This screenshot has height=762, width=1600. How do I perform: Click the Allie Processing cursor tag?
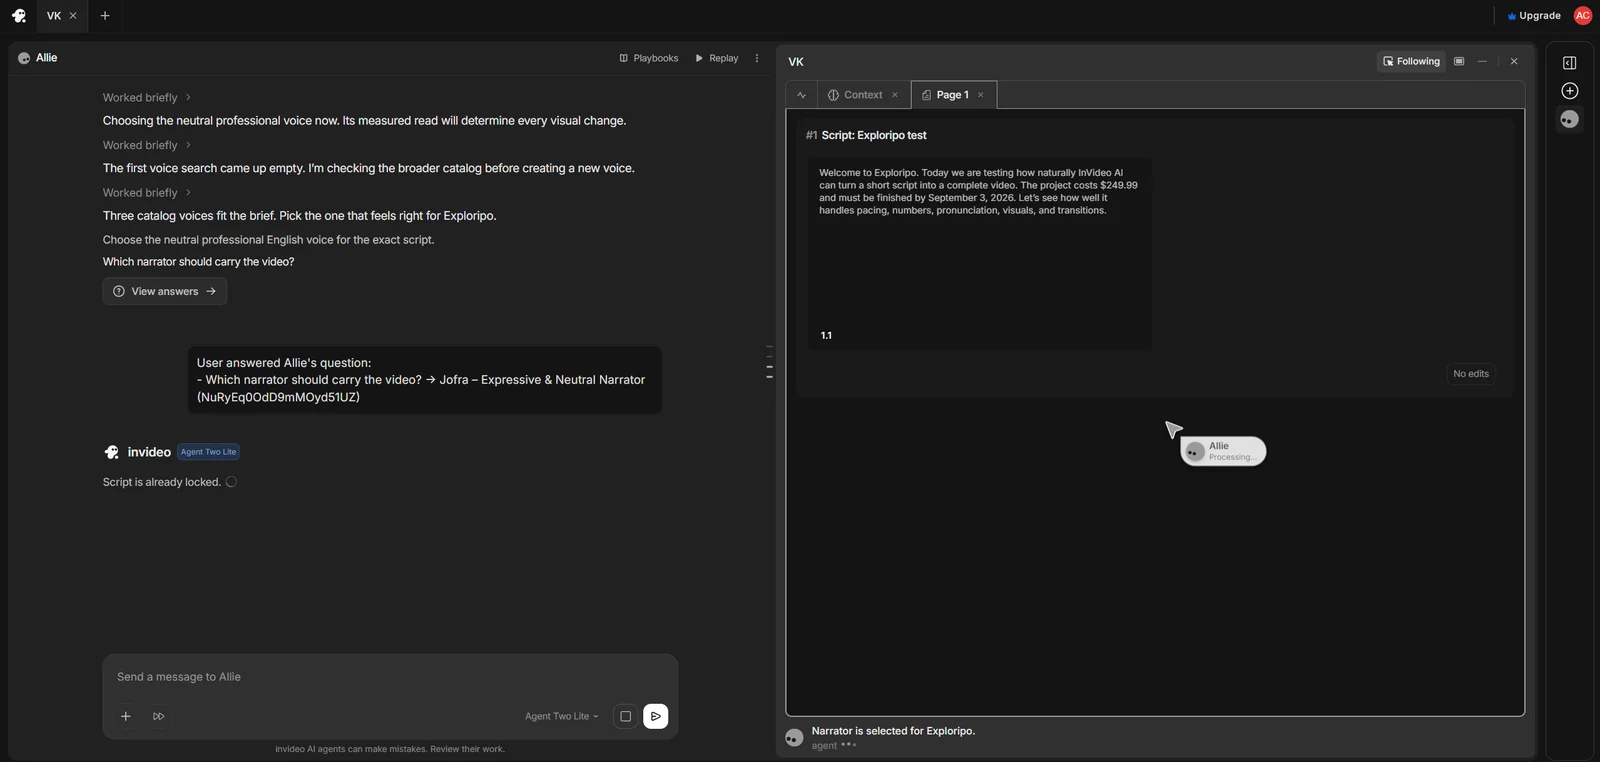click(1223, 452)
